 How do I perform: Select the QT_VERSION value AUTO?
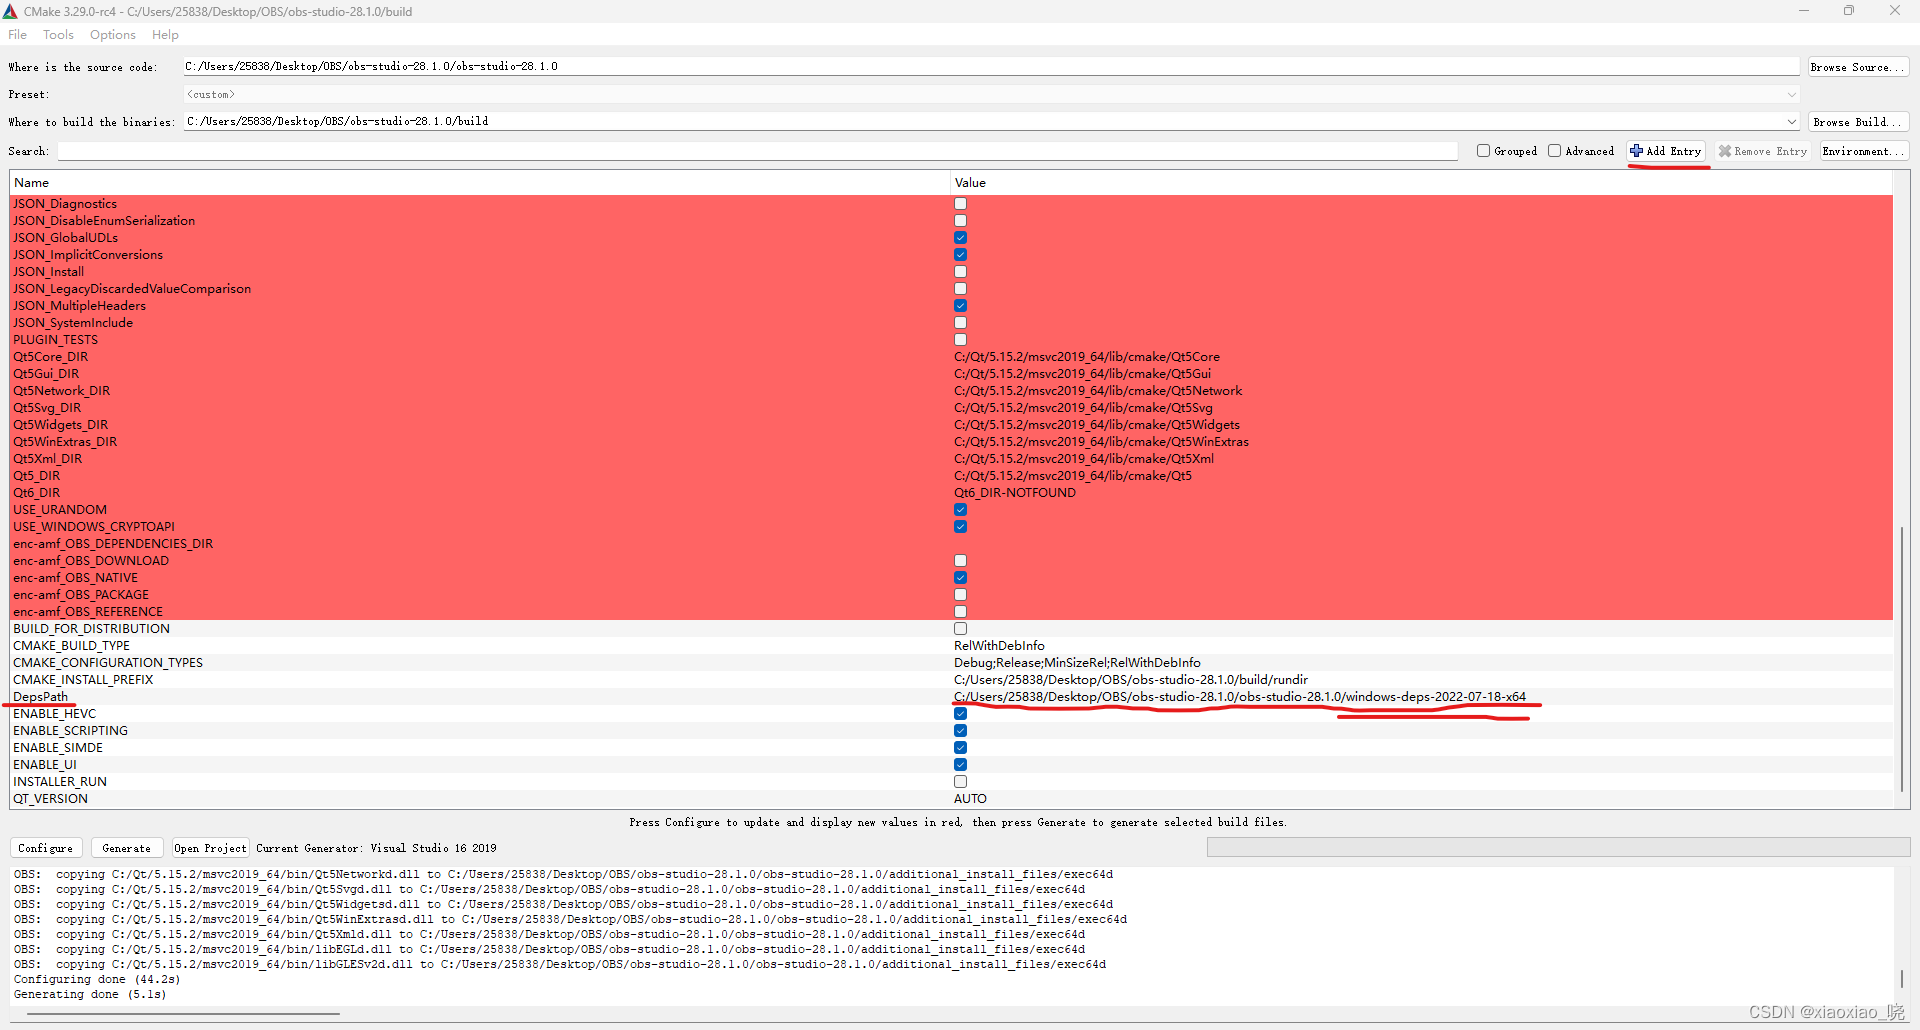point(970,799)
